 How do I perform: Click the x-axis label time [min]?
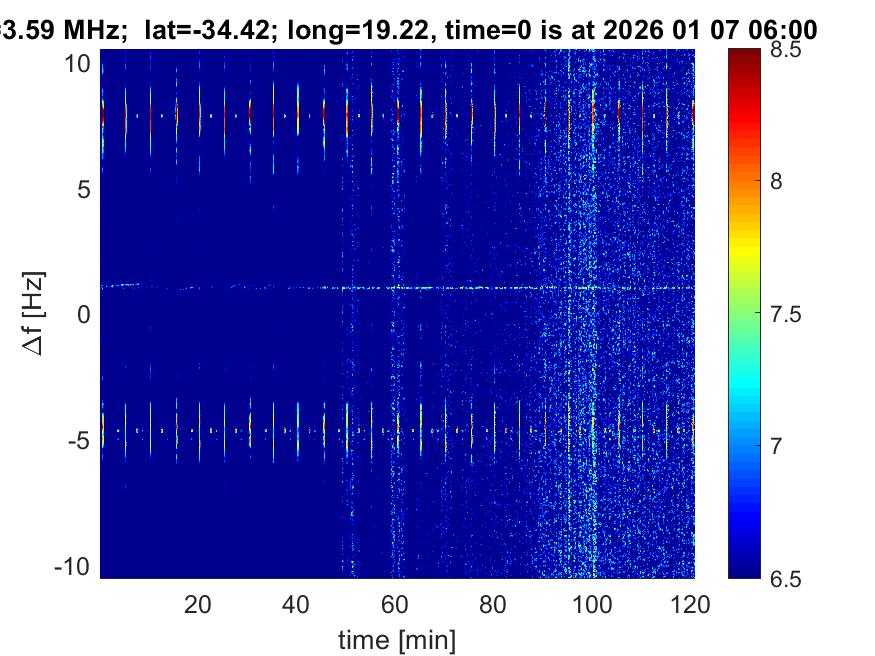tap(397, 638)
